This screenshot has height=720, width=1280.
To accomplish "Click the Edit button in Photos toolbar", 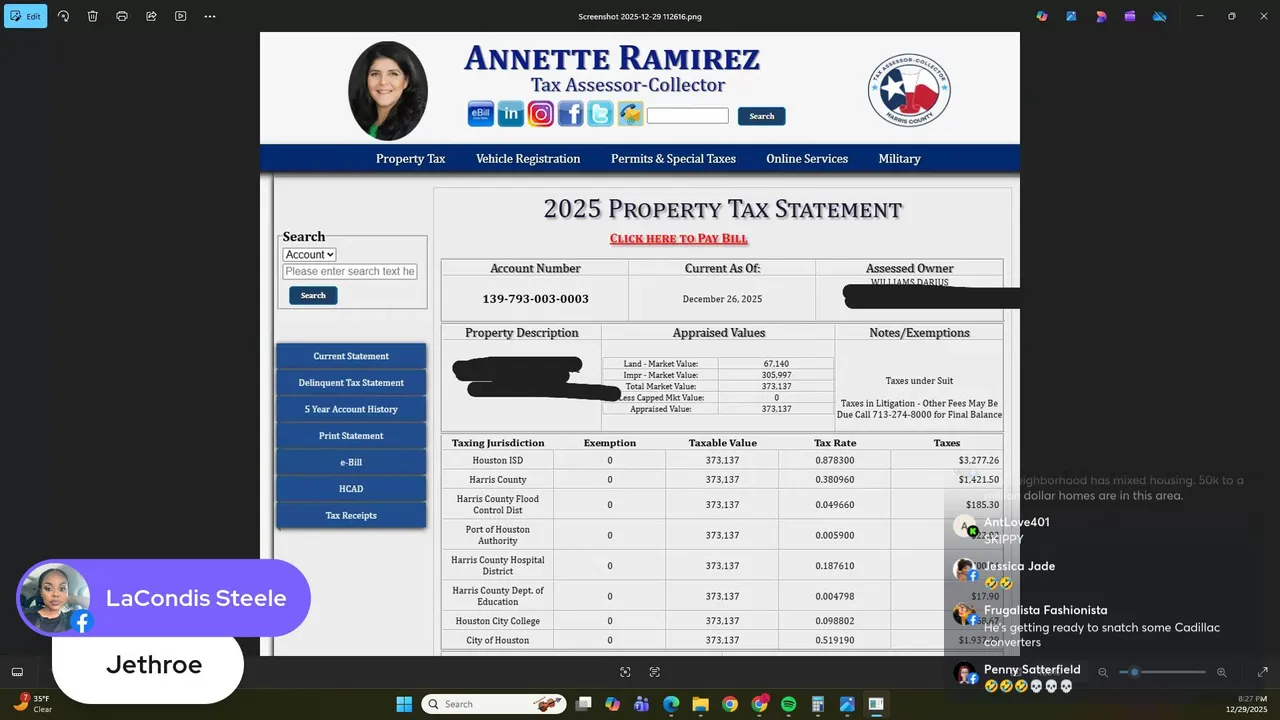I will point(26,16).
